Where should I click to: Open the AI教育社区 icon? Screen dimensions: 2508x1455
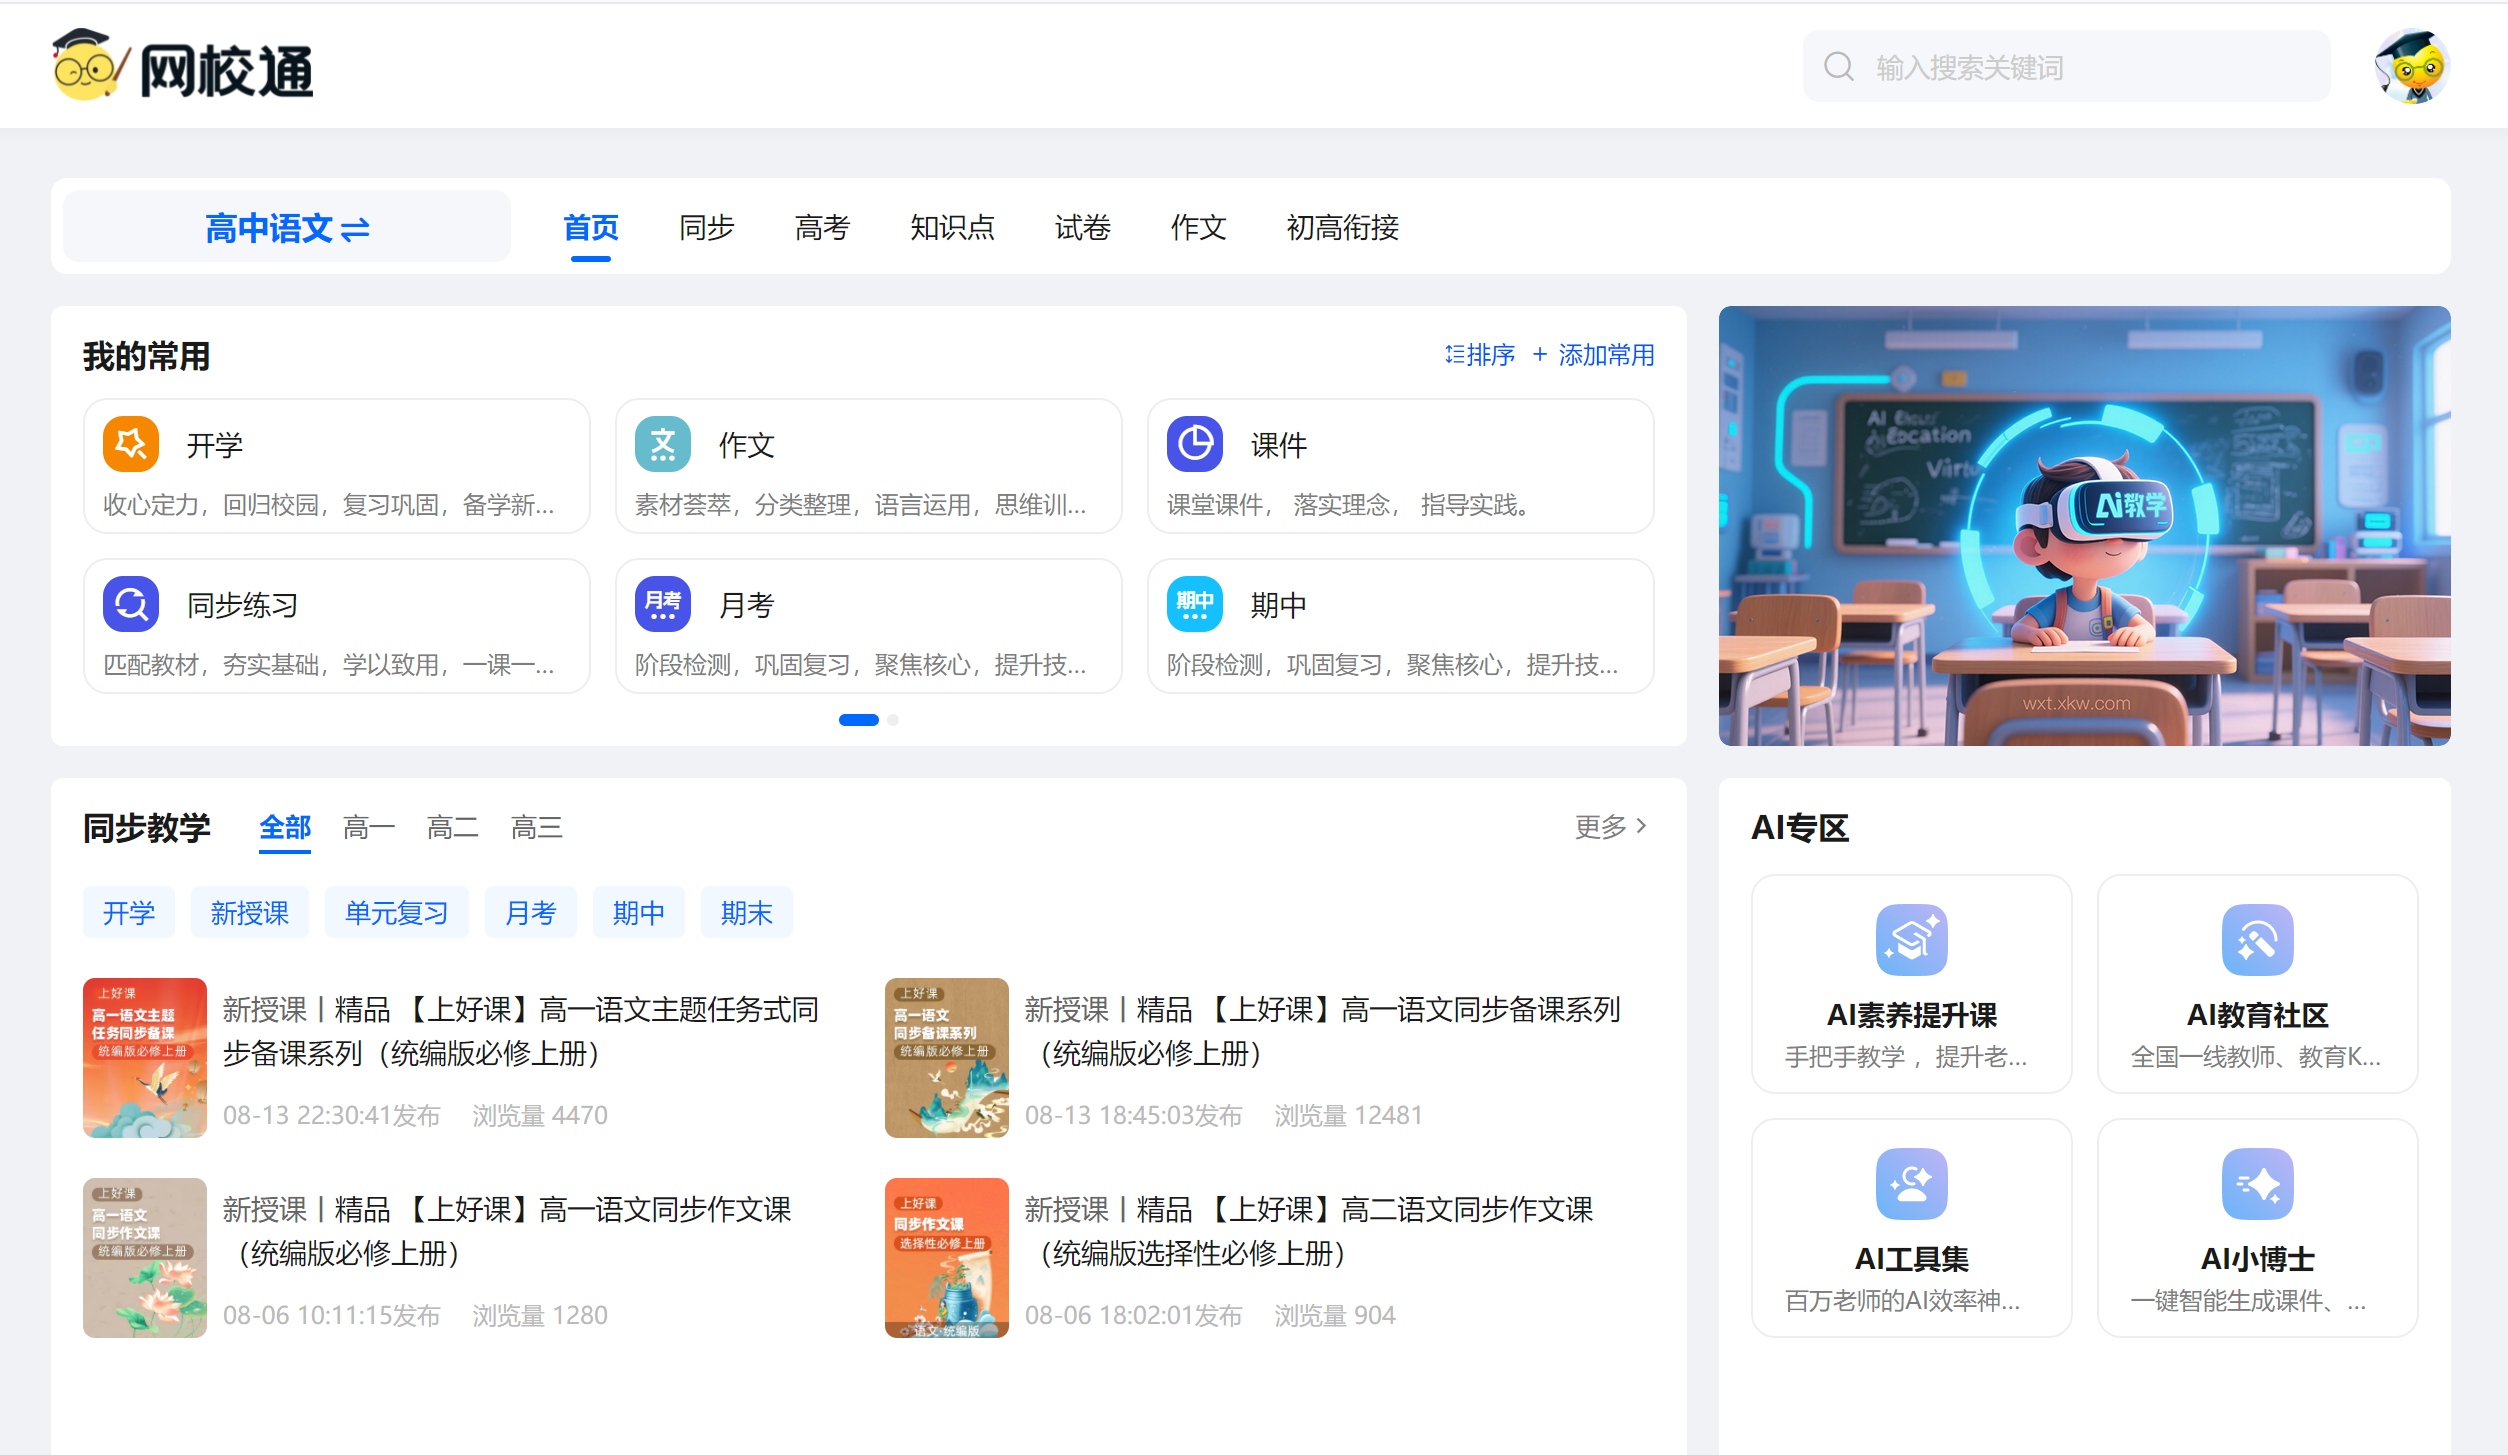(2257, 940)
